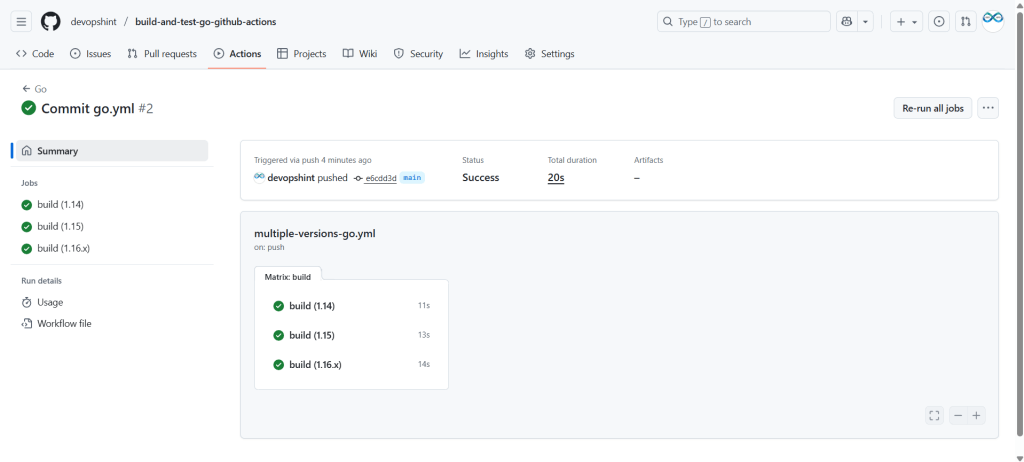
Task: Switch to the Projects tab
Action: 301,54
